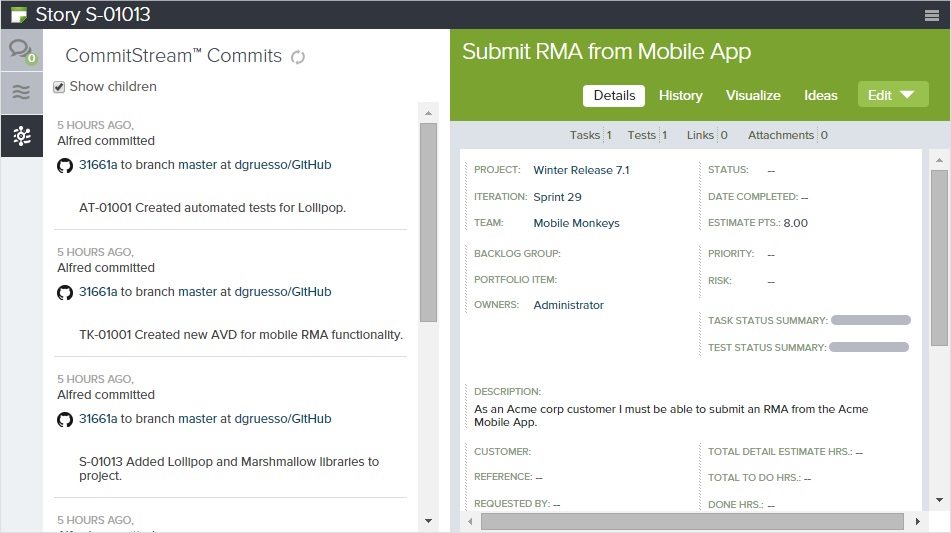Click the GitHub icon of the AT-01001 commit
This screenshot has height=533, width=951.
(65, 166)
